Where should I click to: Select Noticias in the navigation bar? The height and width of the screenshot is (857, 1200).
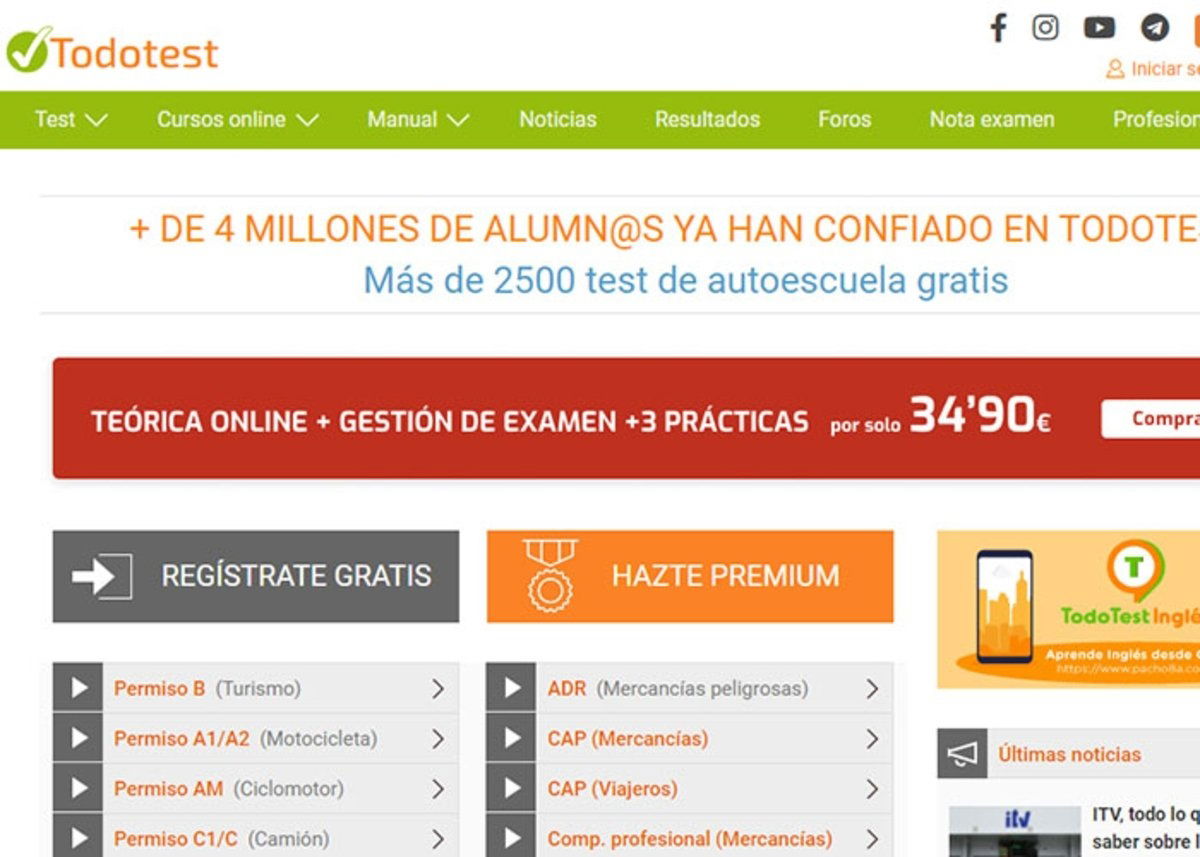[x=557, y=119]
